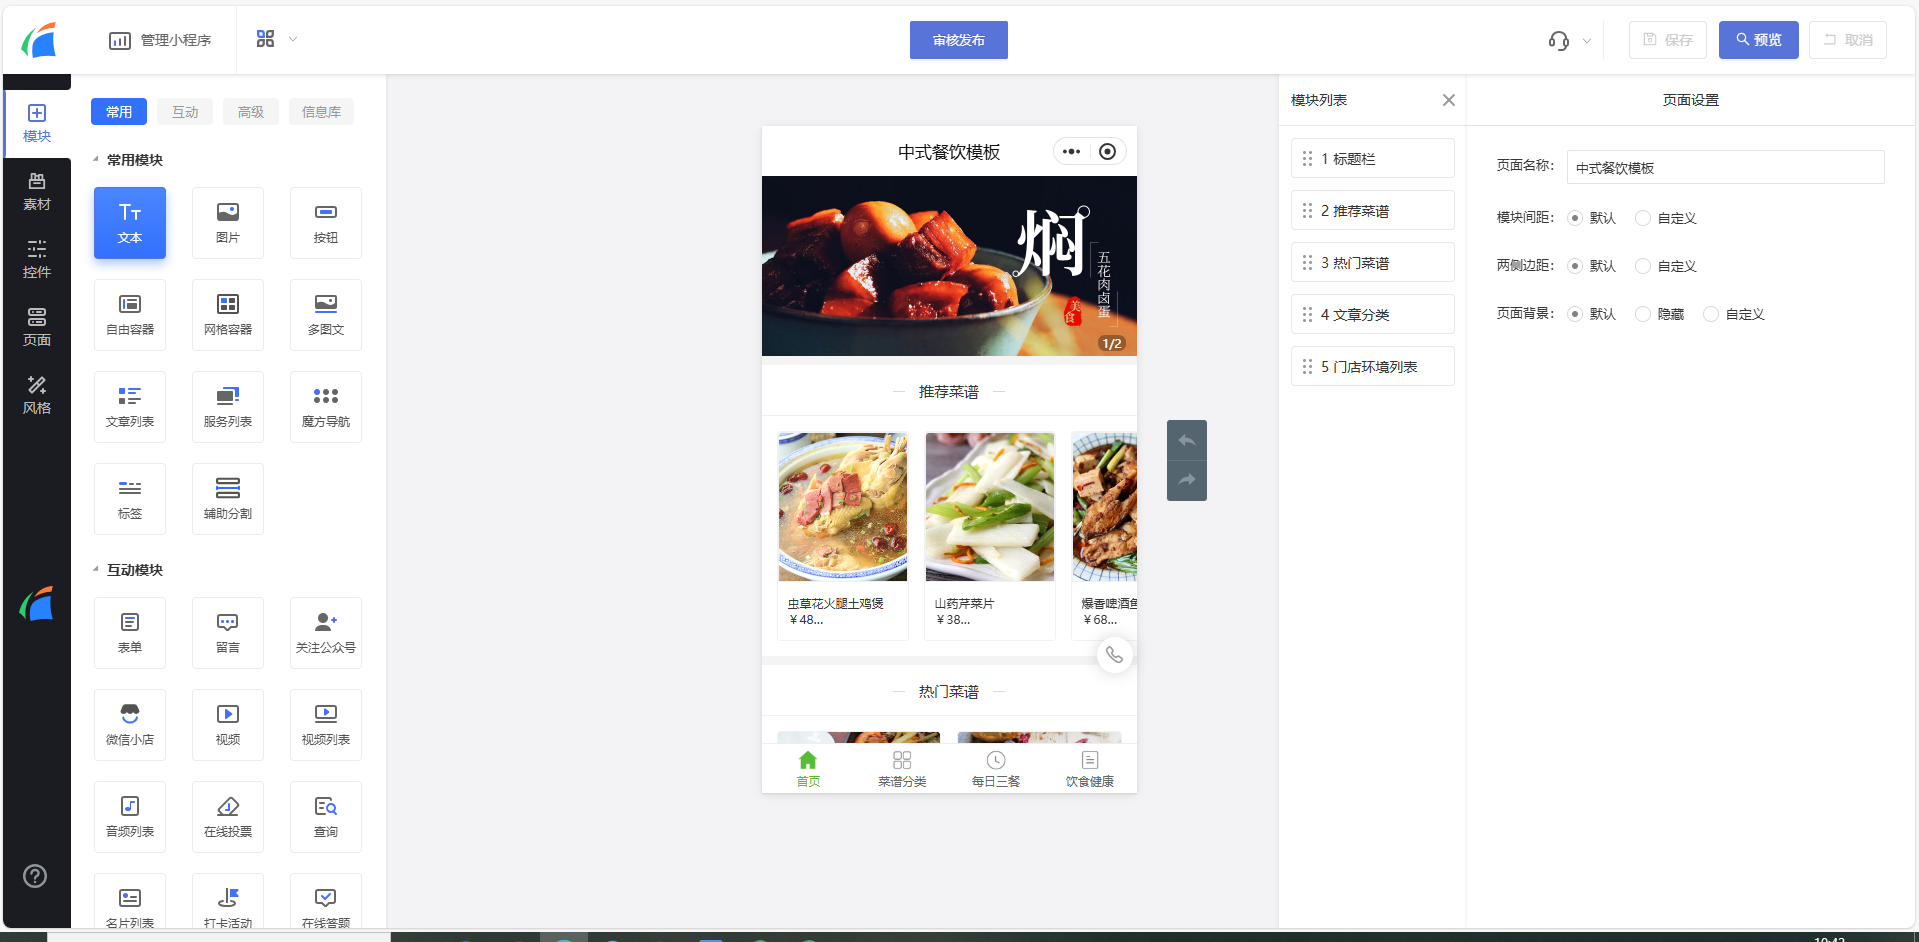Viewport: 1919px width, 942px height.
Task: Add a 音频列表 audio list module
Action: point(130,817)
